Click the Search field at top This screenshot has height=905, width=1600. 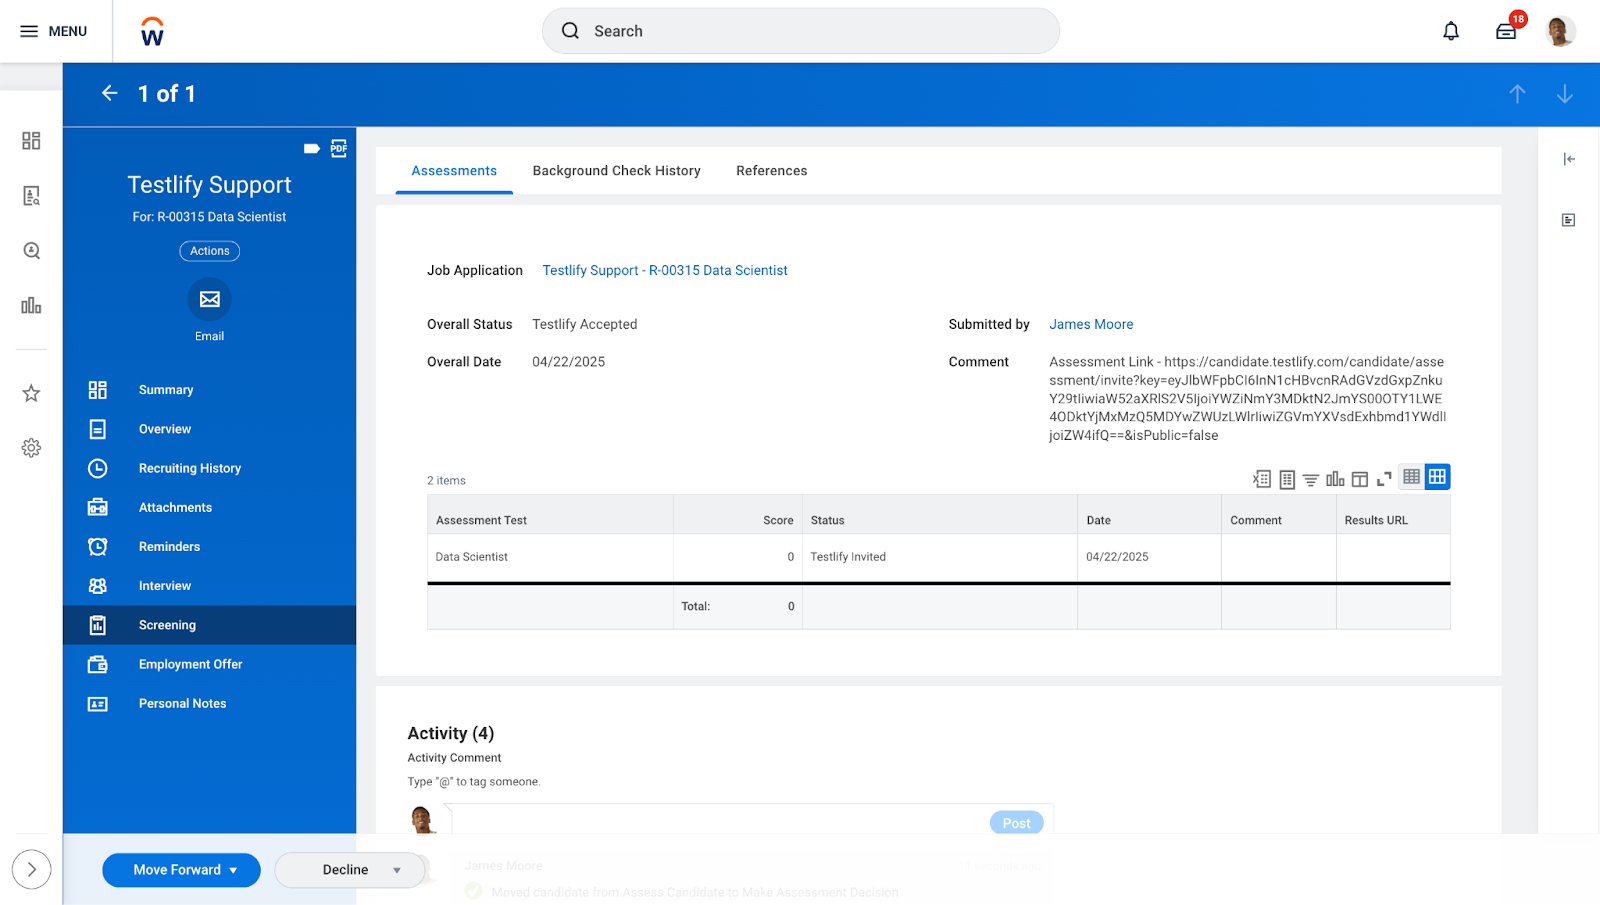tap(800, 31)
